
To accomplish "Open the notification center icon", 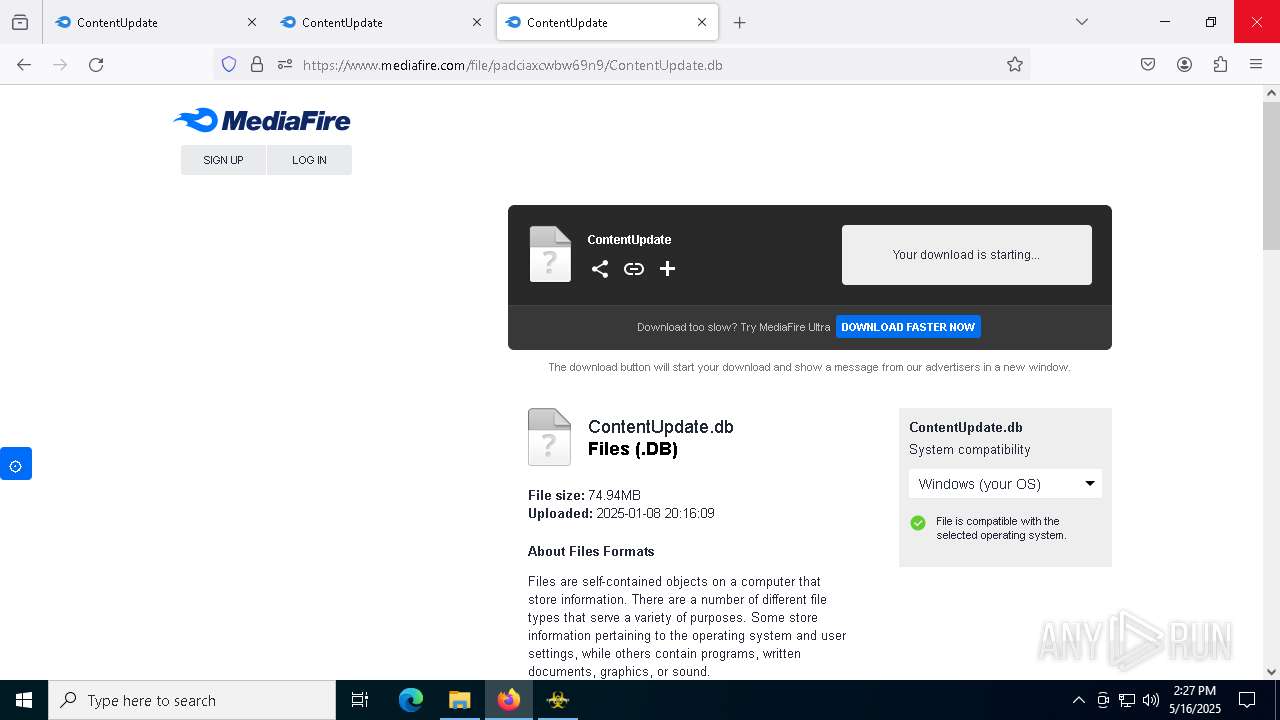I will coord(1247,700).
